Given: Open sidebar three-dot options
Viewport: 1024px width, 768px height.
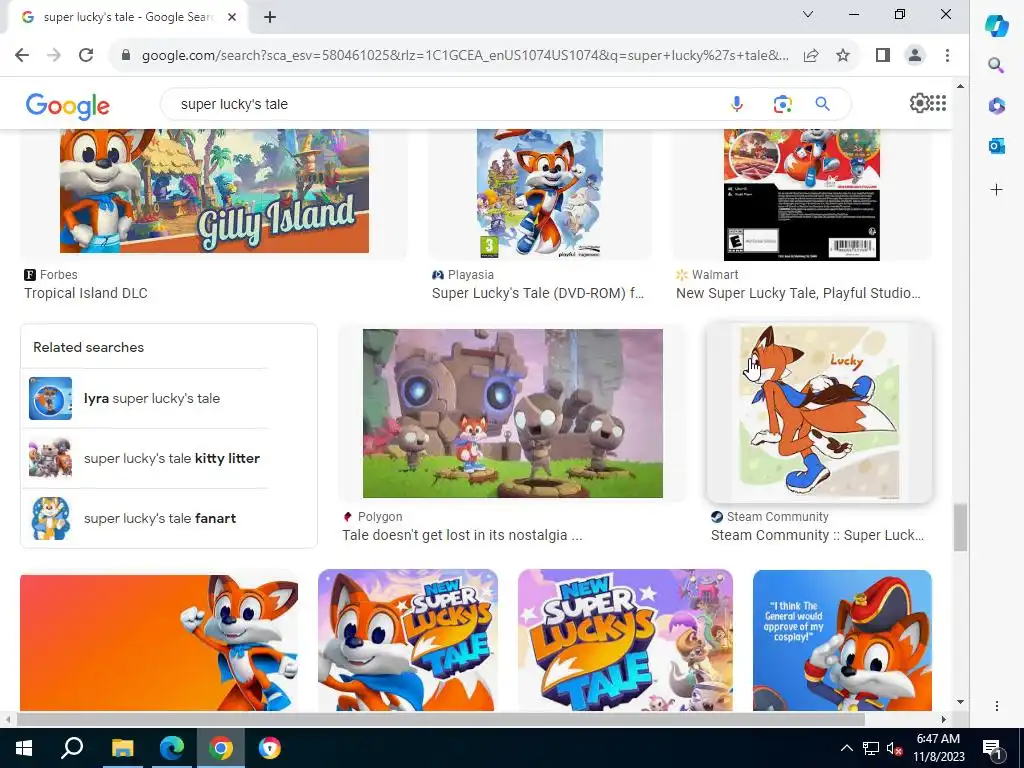Looking at the screenshot, I should 997,706.
